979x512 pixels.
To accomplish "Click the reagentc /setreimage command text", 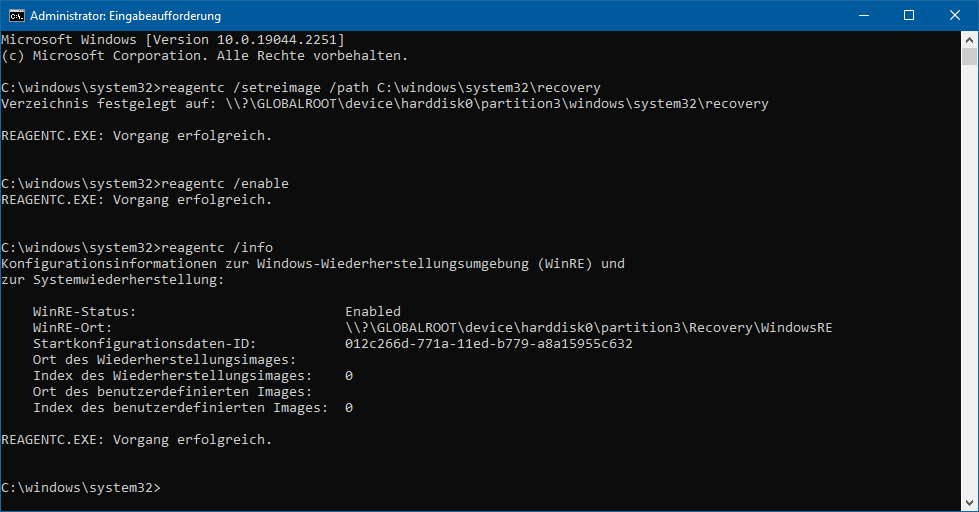I will point(381,88).
